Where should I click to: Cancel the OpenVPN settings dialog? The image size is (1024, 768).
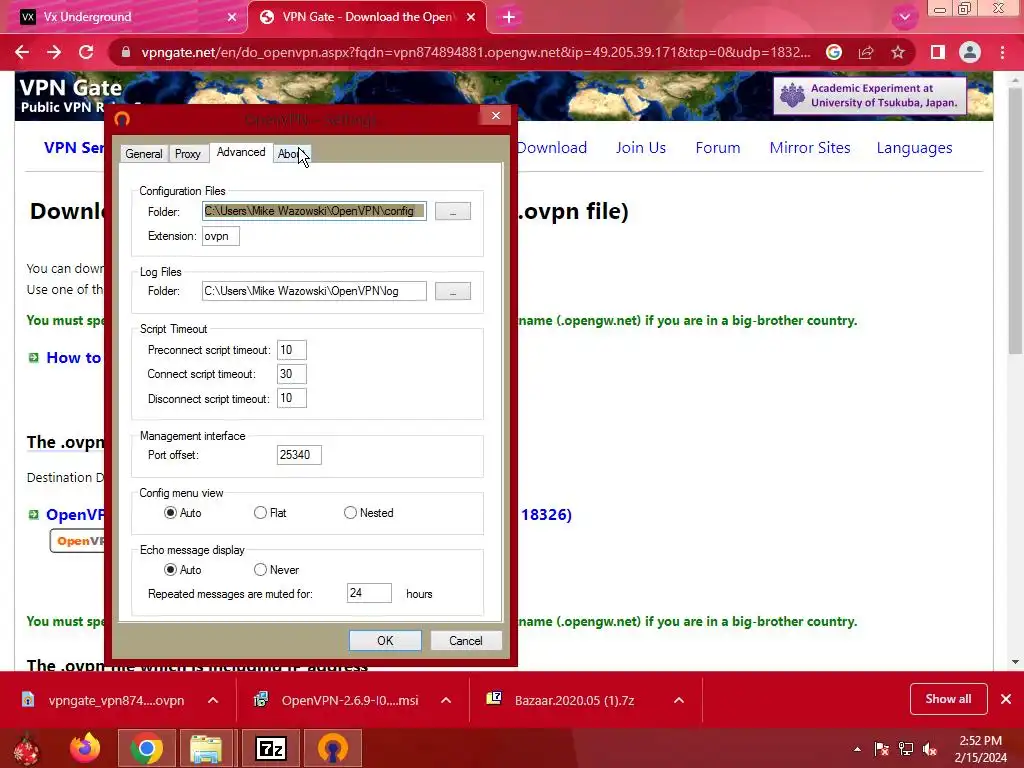[466, 641]
